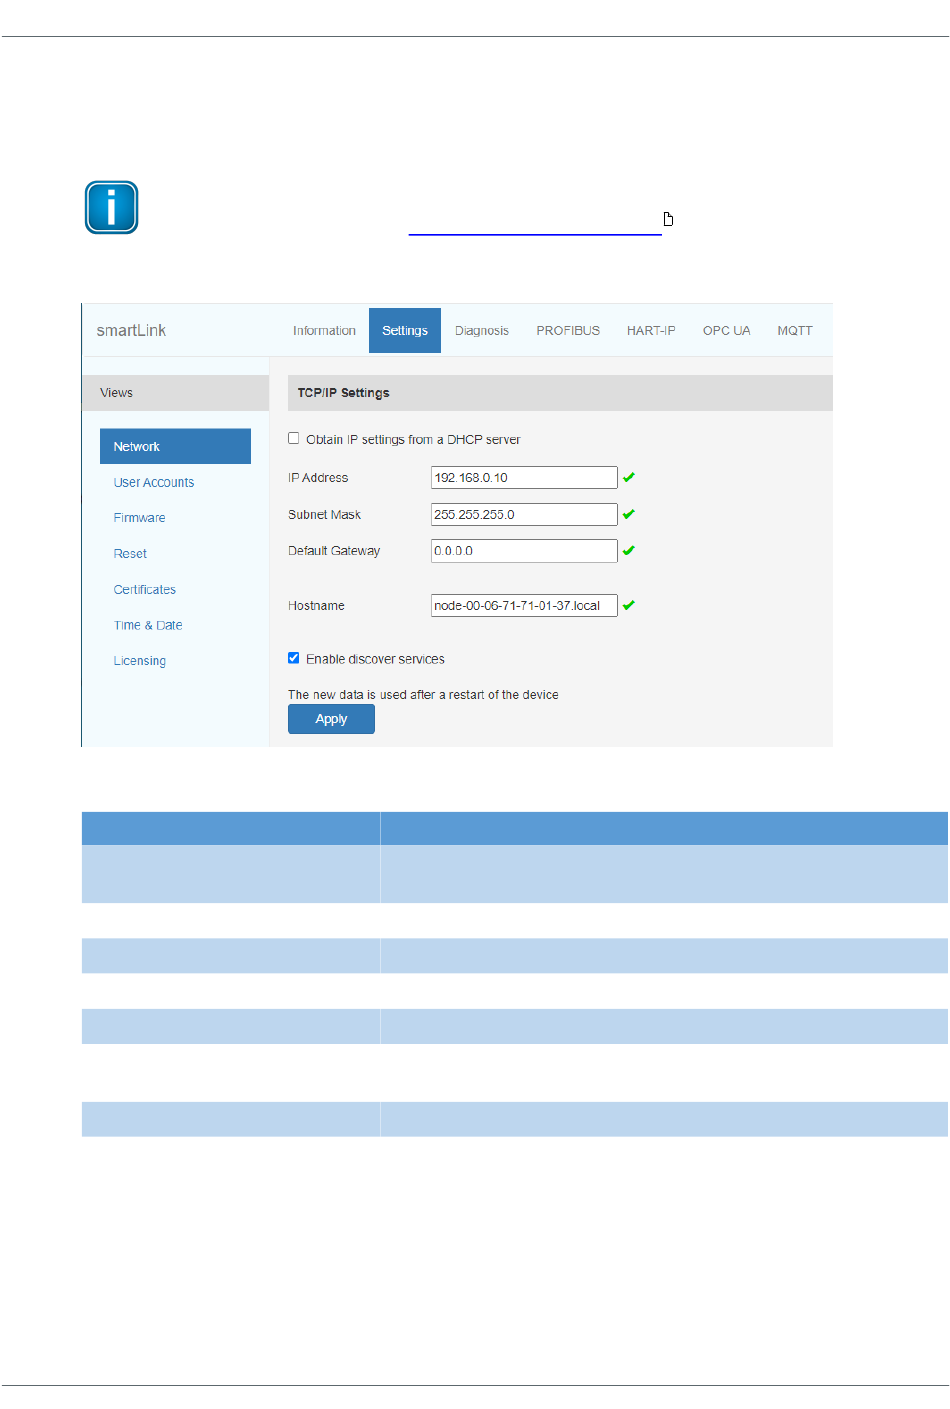
Task: Click the Hostname text field
Action: 523,606
